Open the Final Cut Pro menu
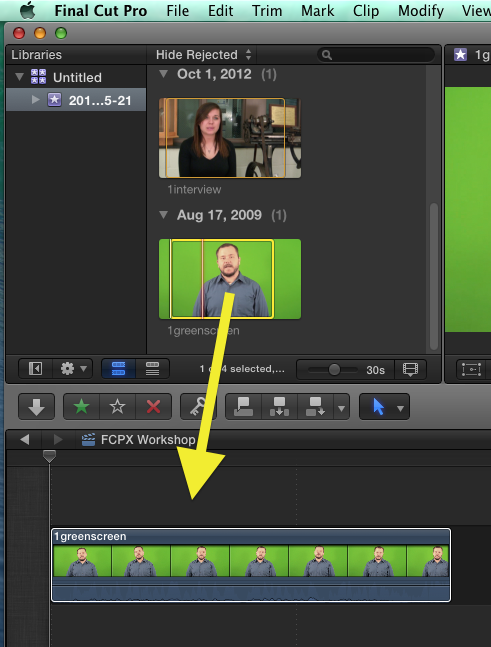 (x=101, y=11)
